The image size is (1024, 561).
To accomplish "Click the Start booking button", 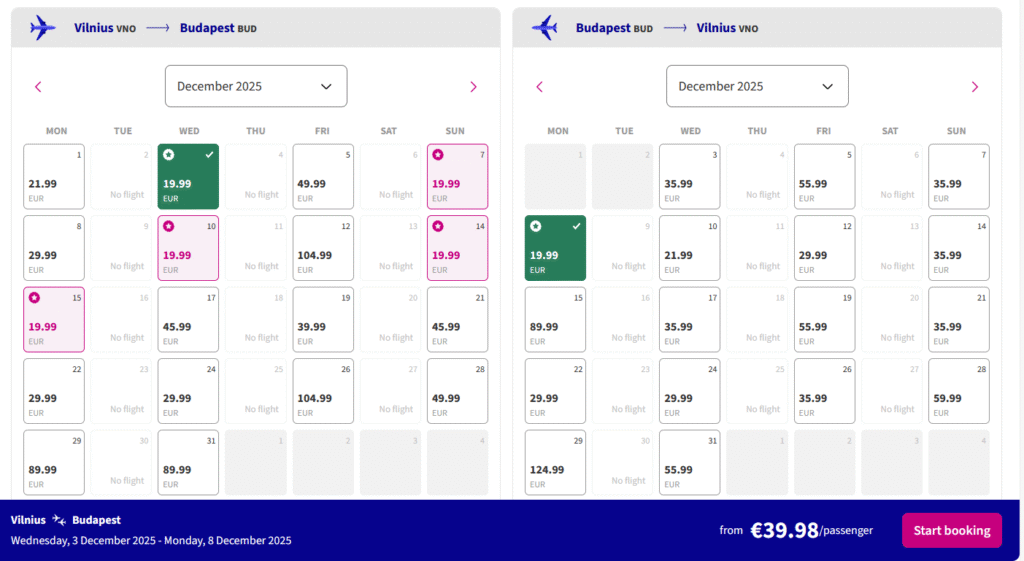I will [x=951, y=530].
